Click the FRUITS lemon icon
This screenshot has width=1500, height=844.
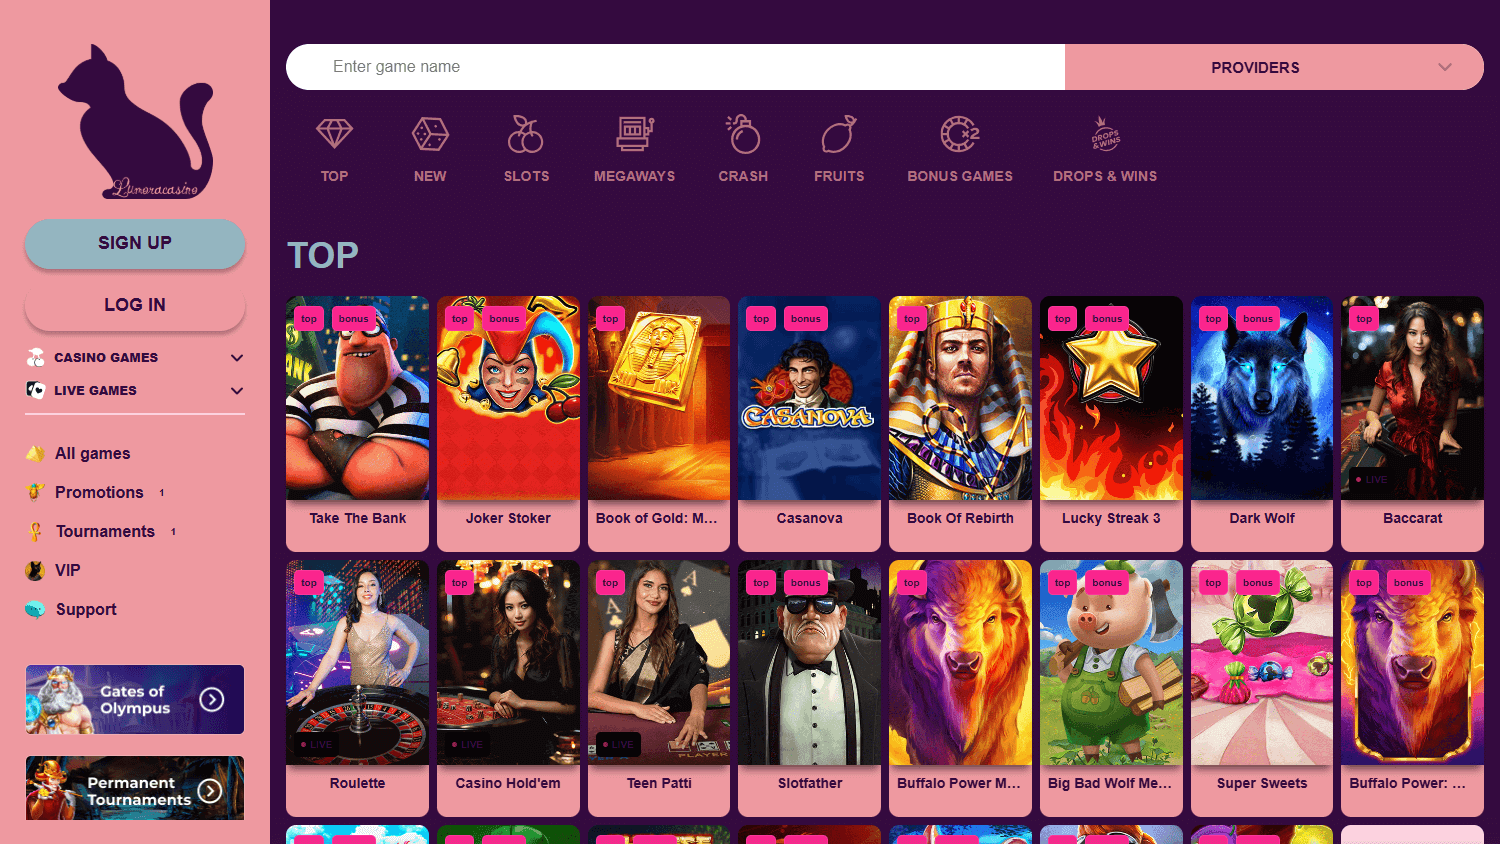839,134
